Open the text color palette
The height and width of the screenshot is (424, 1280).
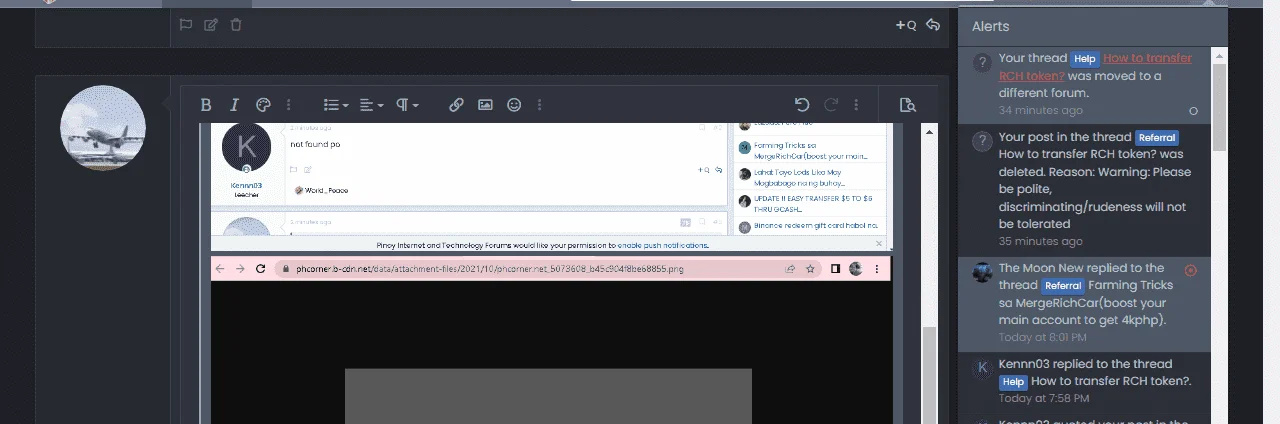pos(263,104)
